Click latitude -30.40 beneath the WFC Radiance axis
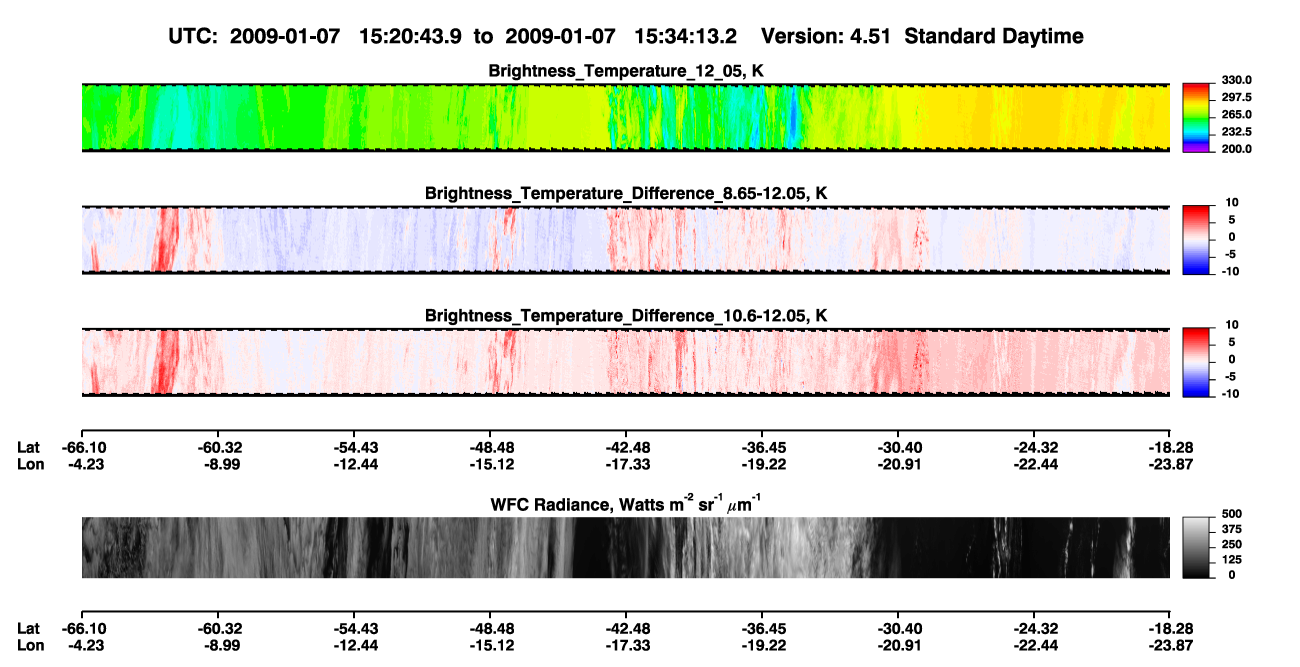The height and width of the screenshot is (667, 1300). pos(898,628)
